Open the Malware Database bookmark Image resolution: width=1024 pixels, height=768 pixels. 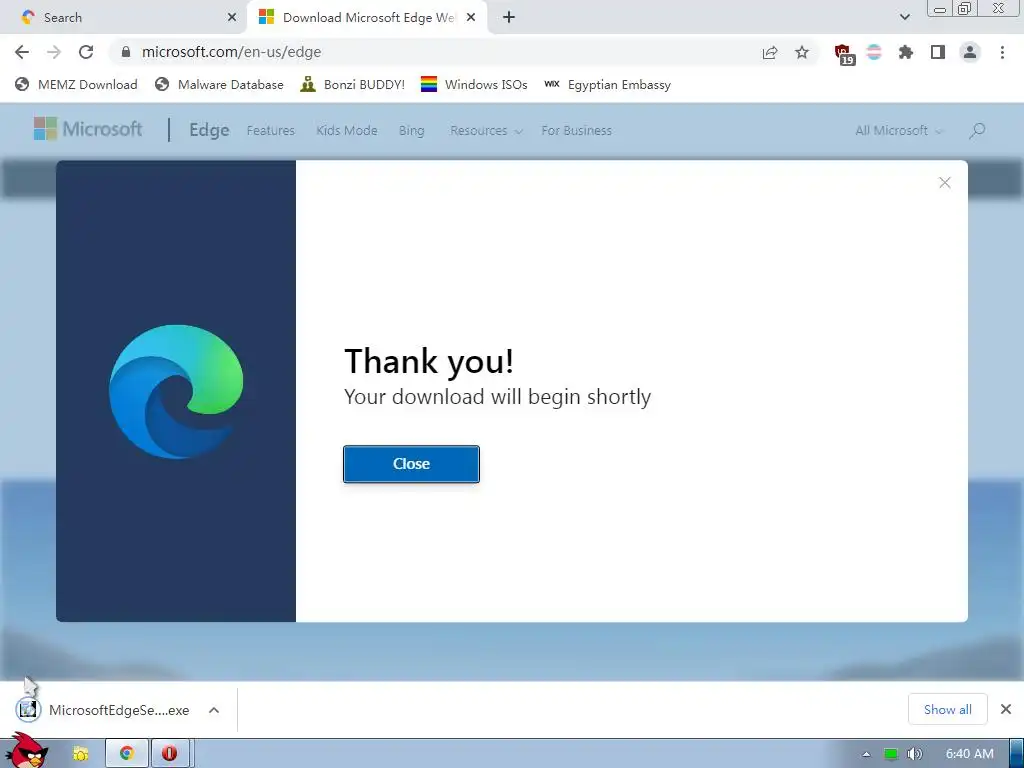click(x=219, y=85)
